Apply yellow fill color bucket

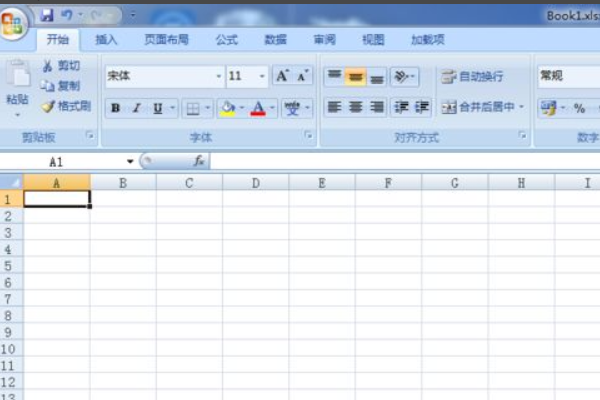pos(228,109)
